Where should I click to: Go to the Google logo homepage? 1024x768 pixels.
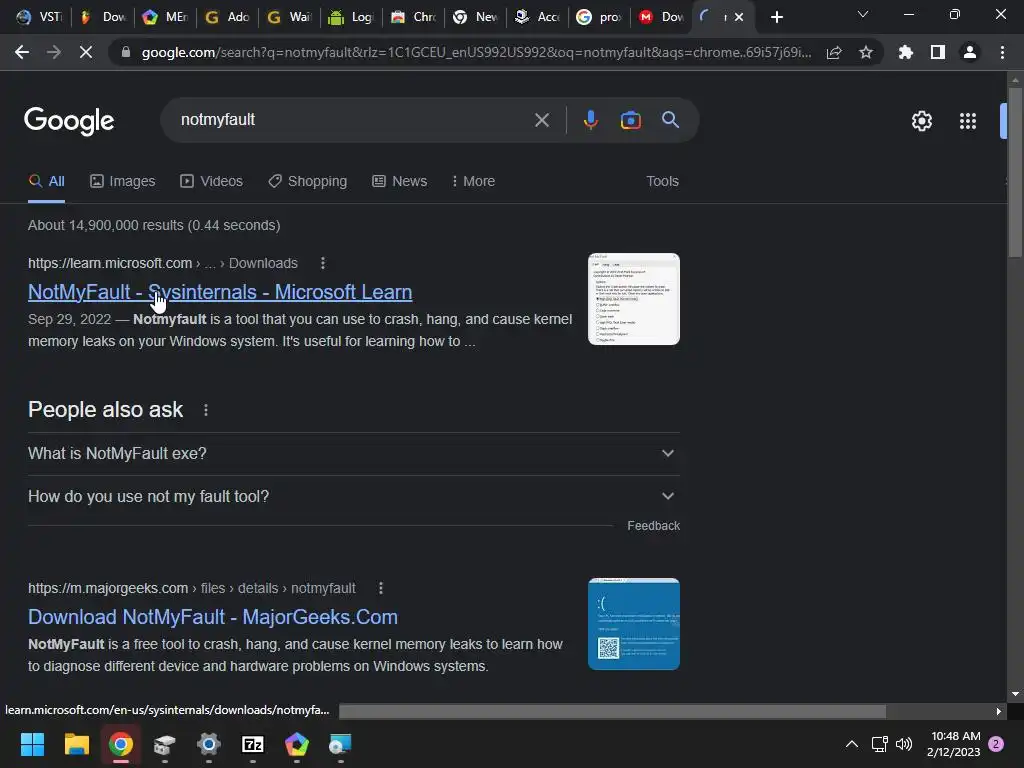pos(69,121)
